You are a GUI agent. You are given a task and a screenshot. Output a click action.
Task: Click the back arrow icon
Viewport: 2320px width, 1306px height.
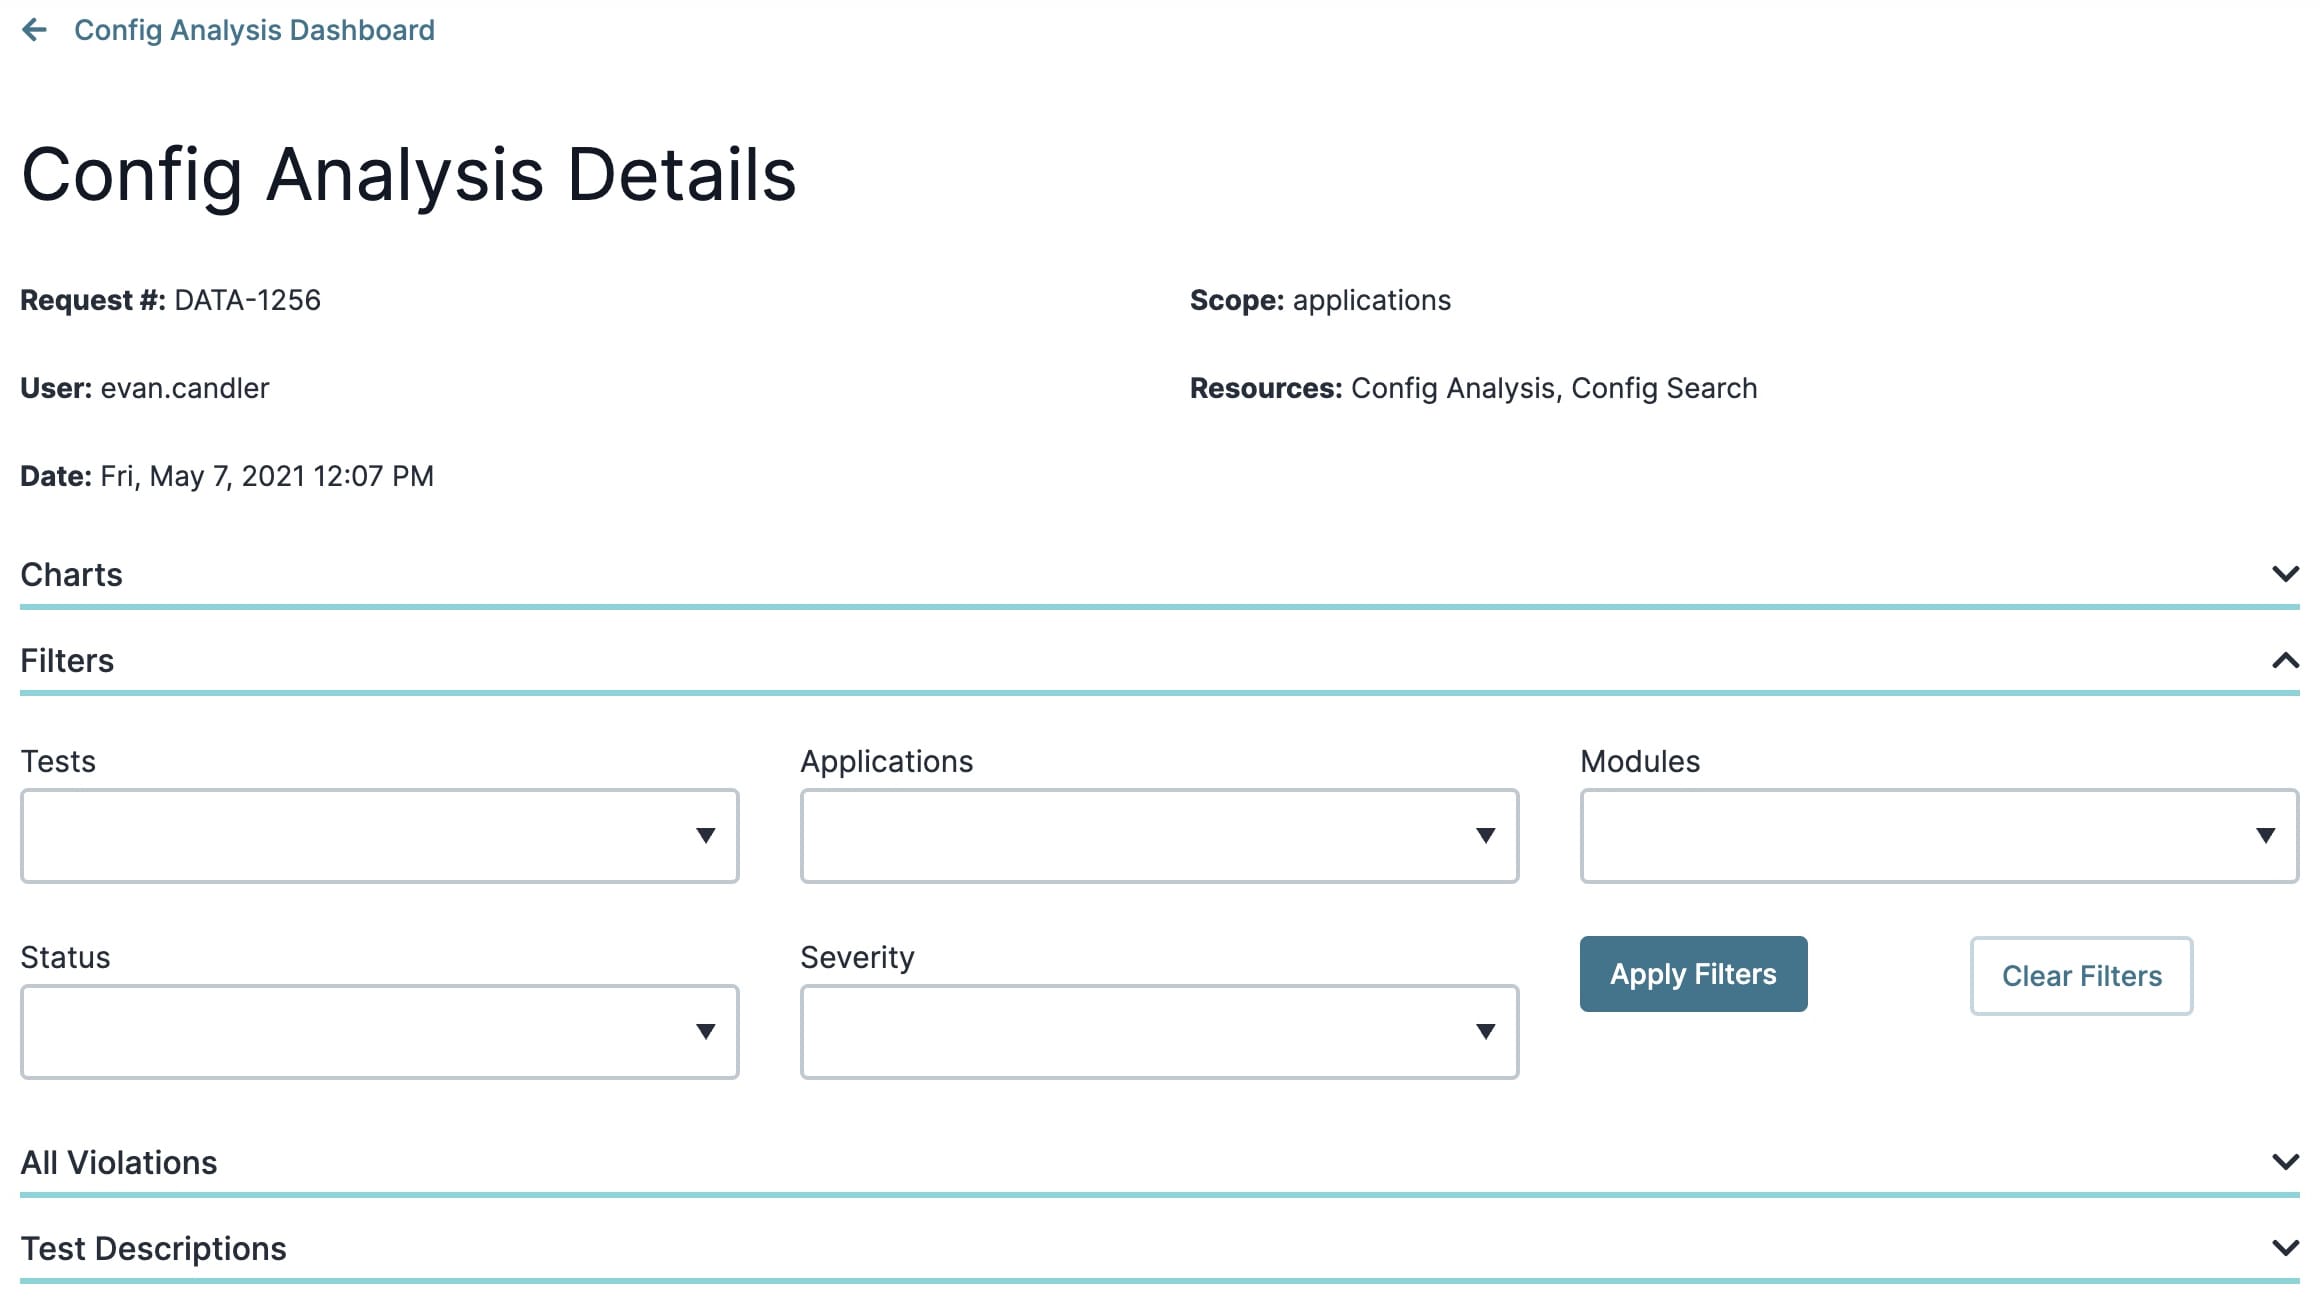pyautogui.click(x=34, y=30)
